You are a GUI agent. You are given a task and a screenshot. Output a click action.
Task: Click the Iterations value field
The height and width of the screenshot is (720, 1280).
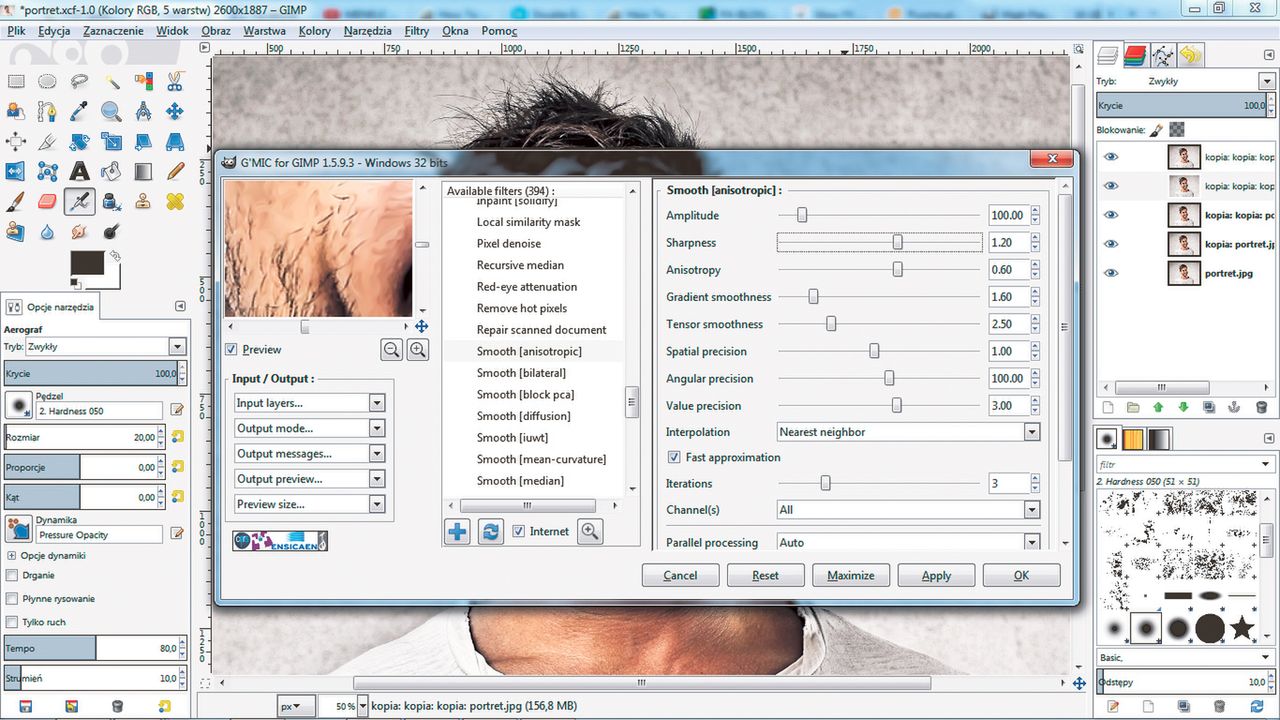click(1008, 483)
